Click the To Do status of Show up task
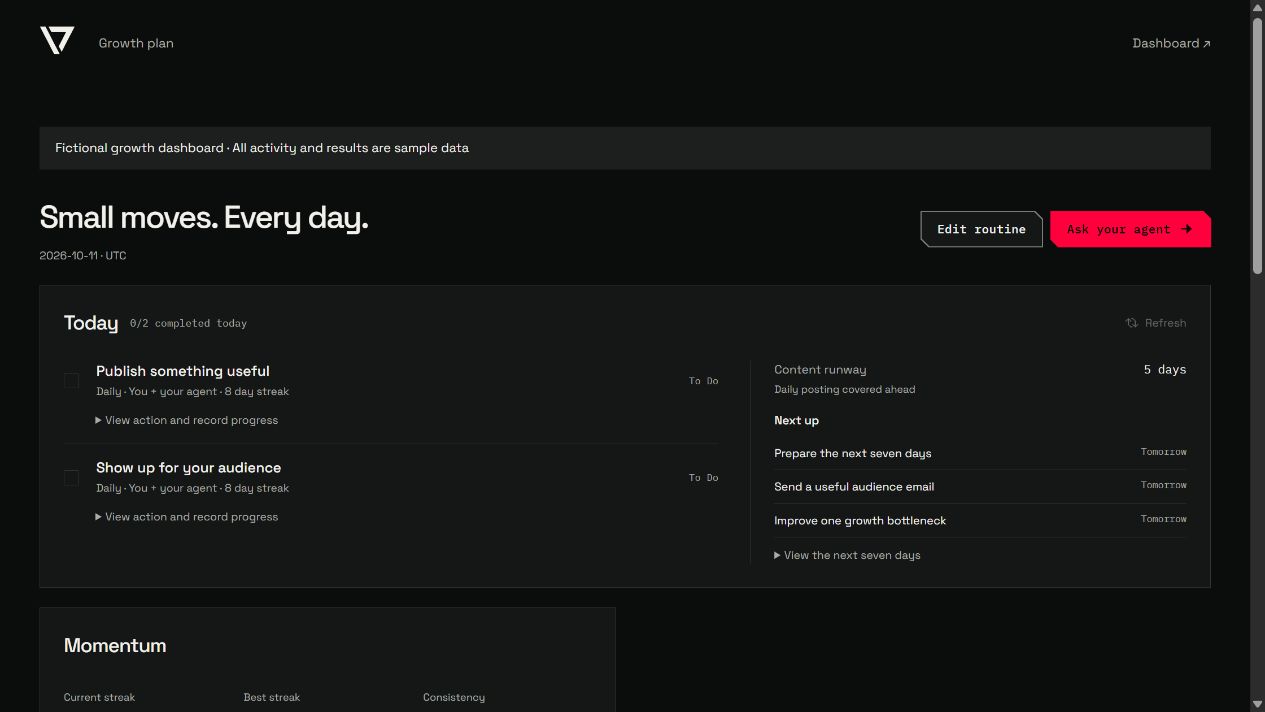 [703, 478]
